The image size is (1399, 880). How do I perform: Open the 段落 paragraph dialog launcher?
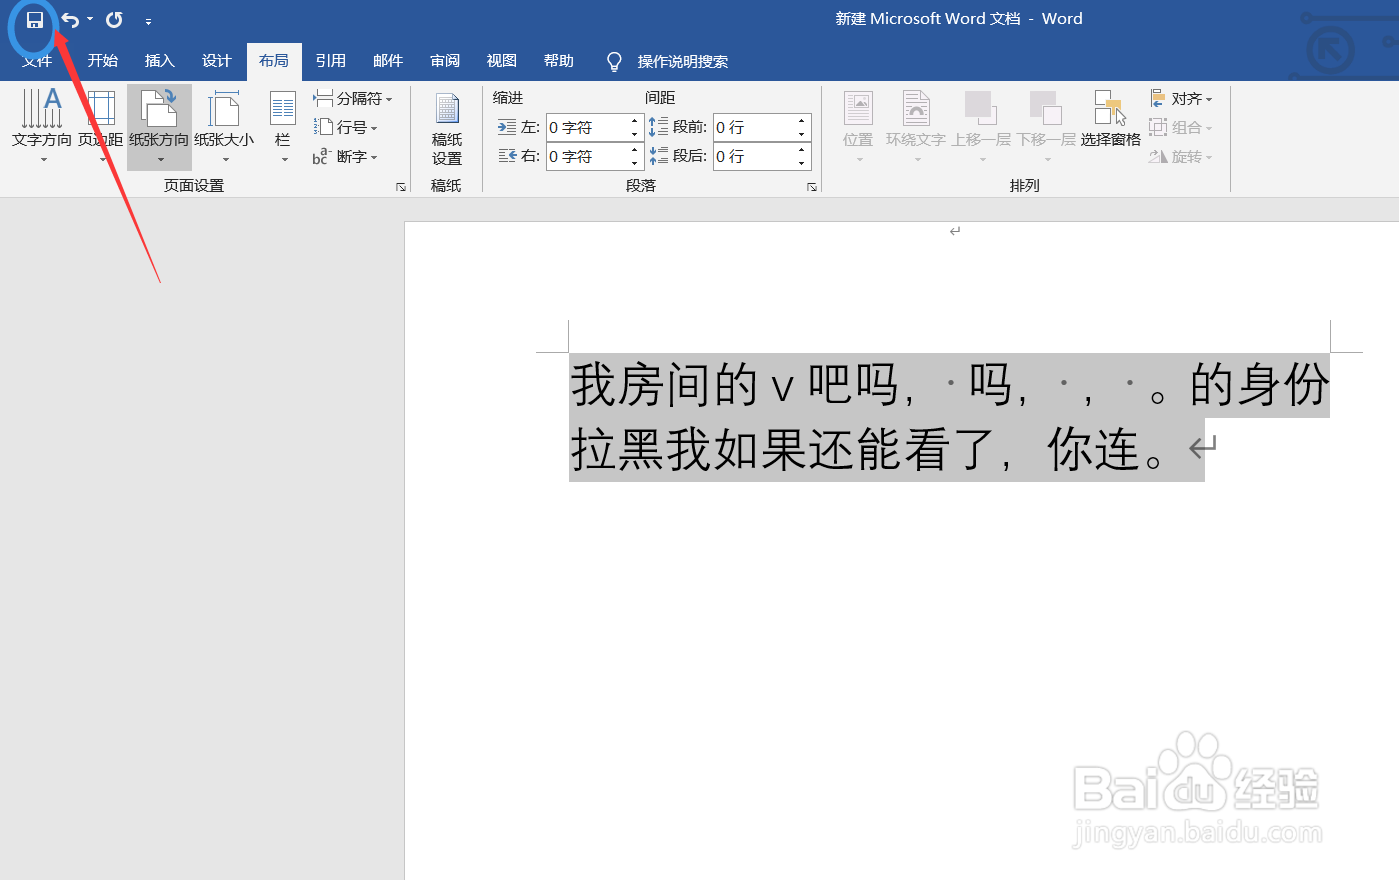click(x=812, y=187)
